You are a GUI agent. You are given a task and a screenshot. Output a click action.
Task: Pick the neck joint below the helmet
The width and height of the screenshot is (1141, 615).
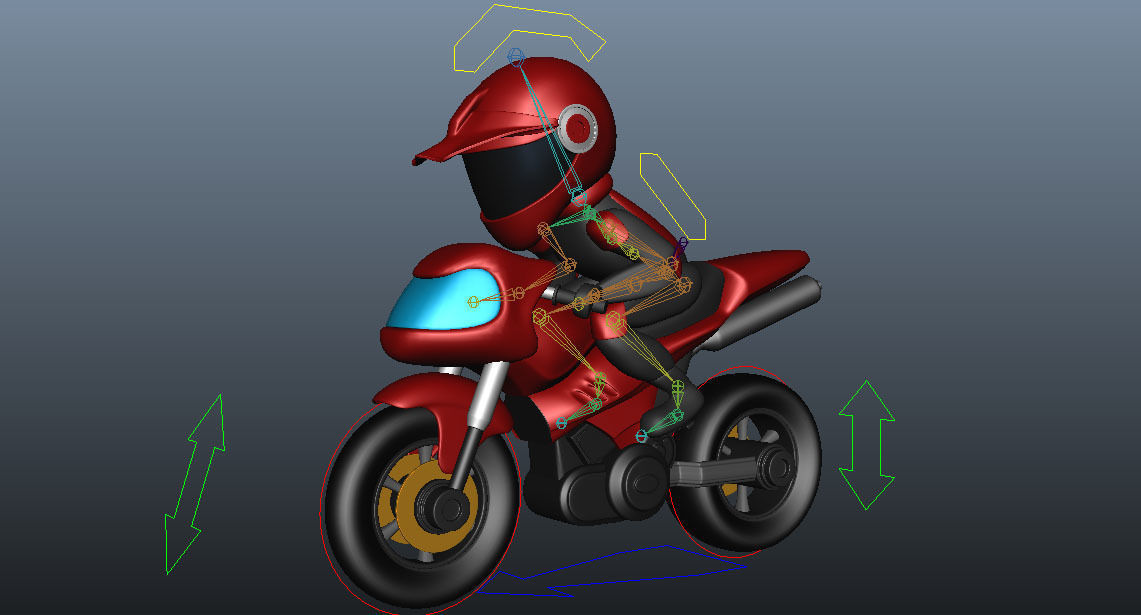[578, 196]
